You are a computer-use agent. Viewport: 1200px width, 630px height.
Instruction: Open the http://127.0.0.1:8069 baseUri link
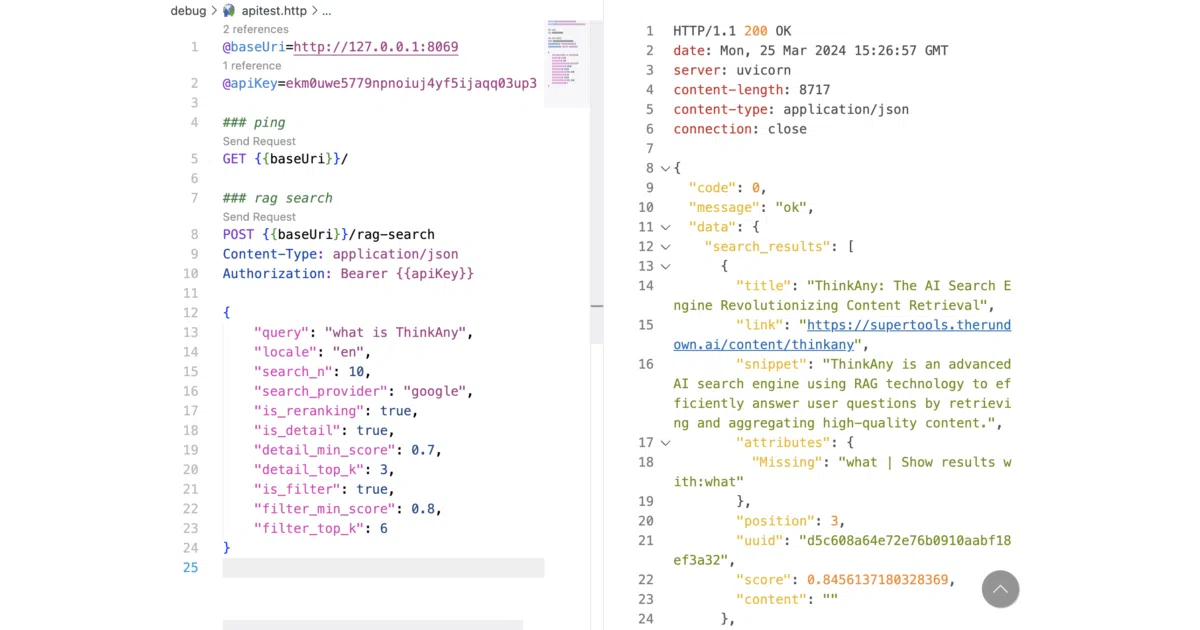[376, 47]
